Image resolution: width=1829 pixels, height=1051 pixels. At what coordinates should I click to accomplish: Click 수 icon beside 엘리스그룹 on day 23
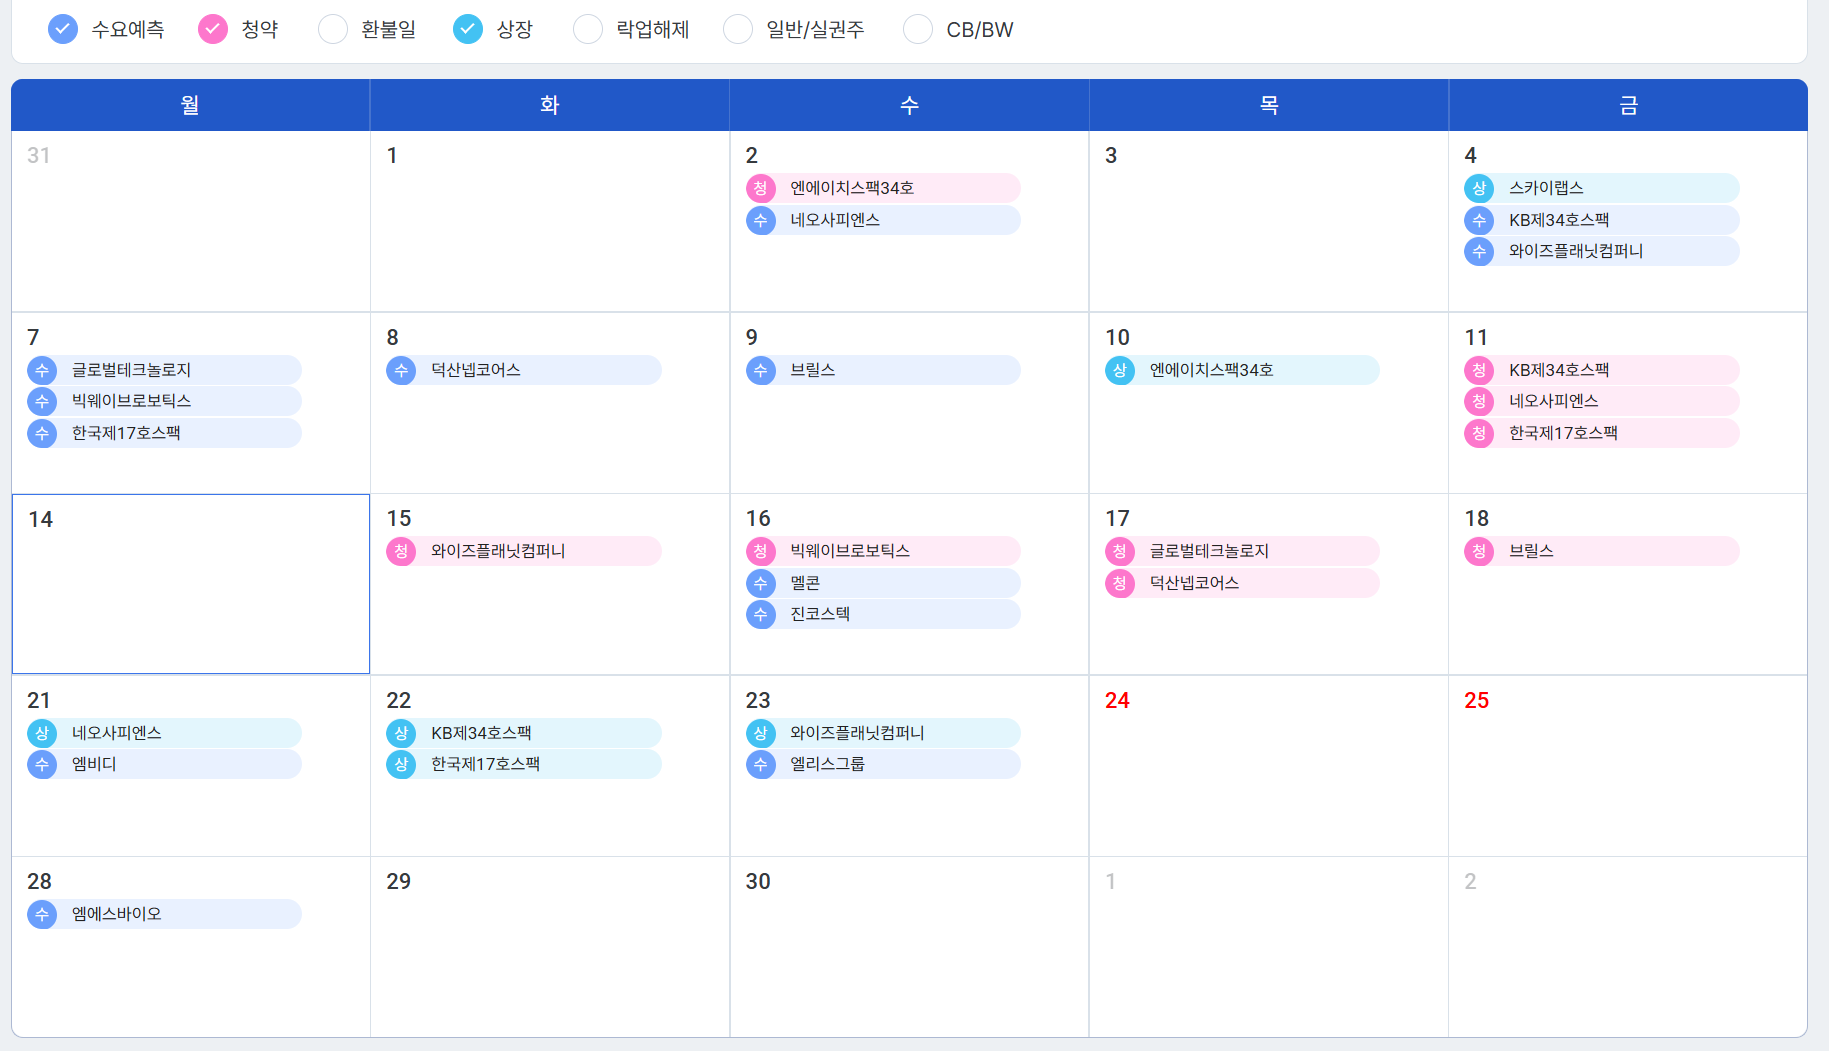point(761,764)
